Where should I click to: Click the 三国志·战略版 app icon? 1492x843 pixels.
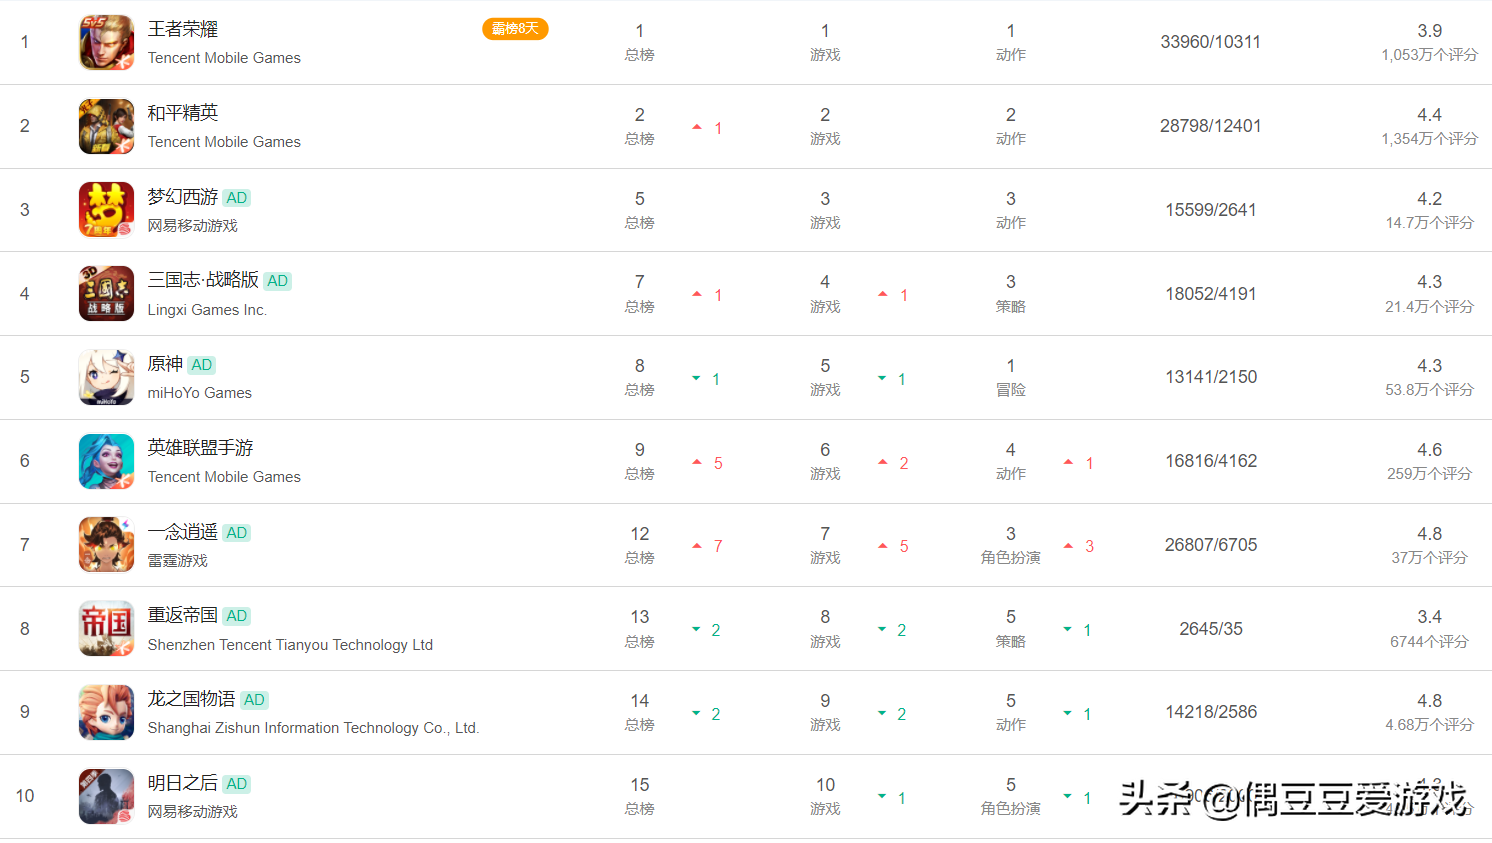point(106,293)
